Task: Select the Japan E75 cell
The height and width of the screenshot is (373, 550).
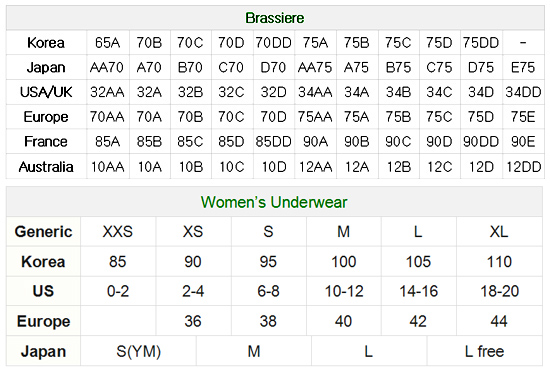Action: tap(523, 67)
